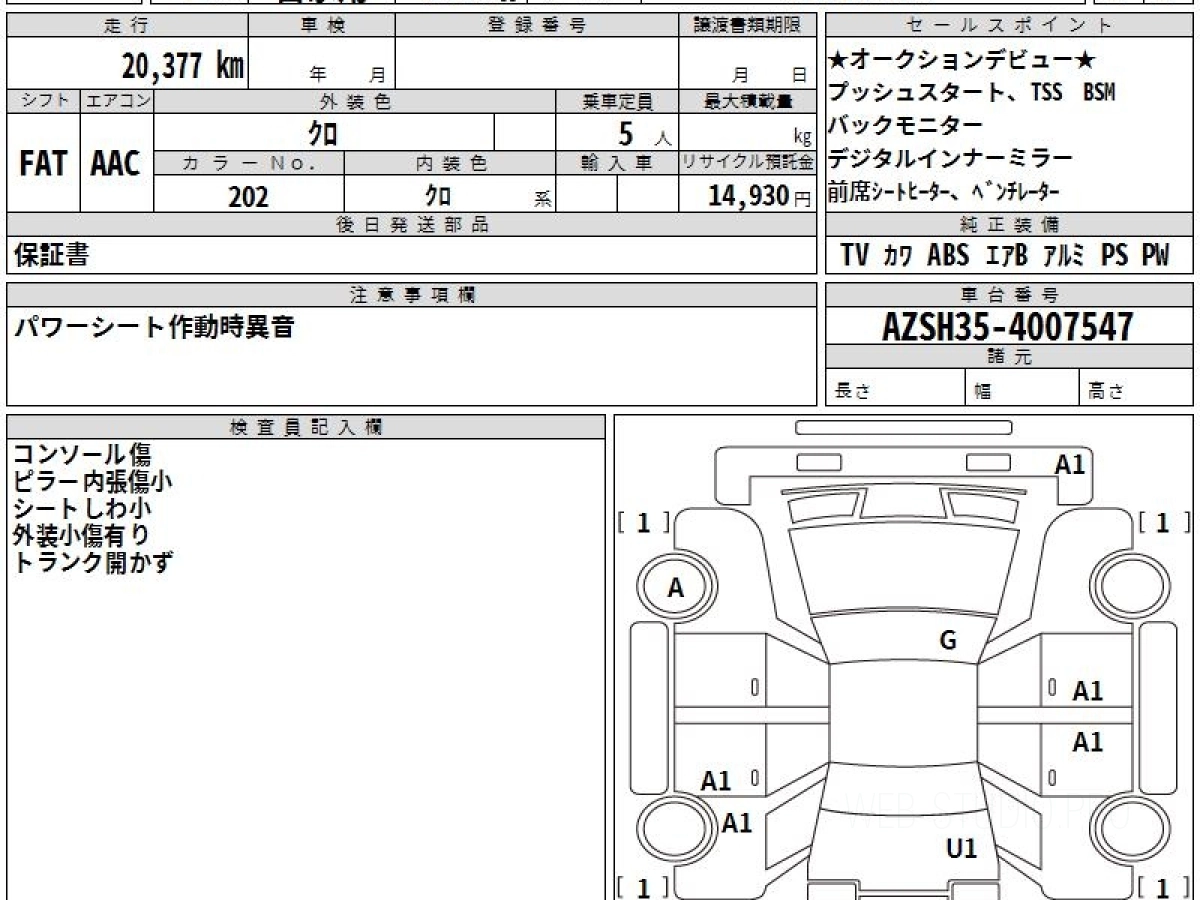Select the トランク開かず line
This screenshot has height=900, width=1200.
92,563
